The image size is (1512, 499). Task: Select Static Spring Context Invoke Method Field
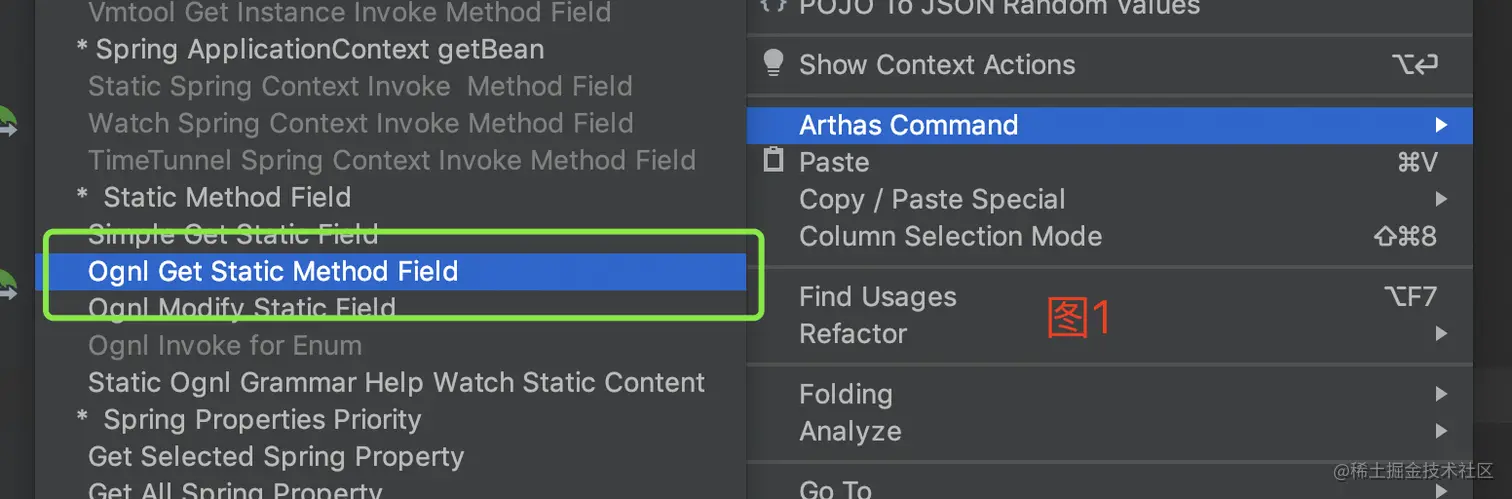point(360,86)
